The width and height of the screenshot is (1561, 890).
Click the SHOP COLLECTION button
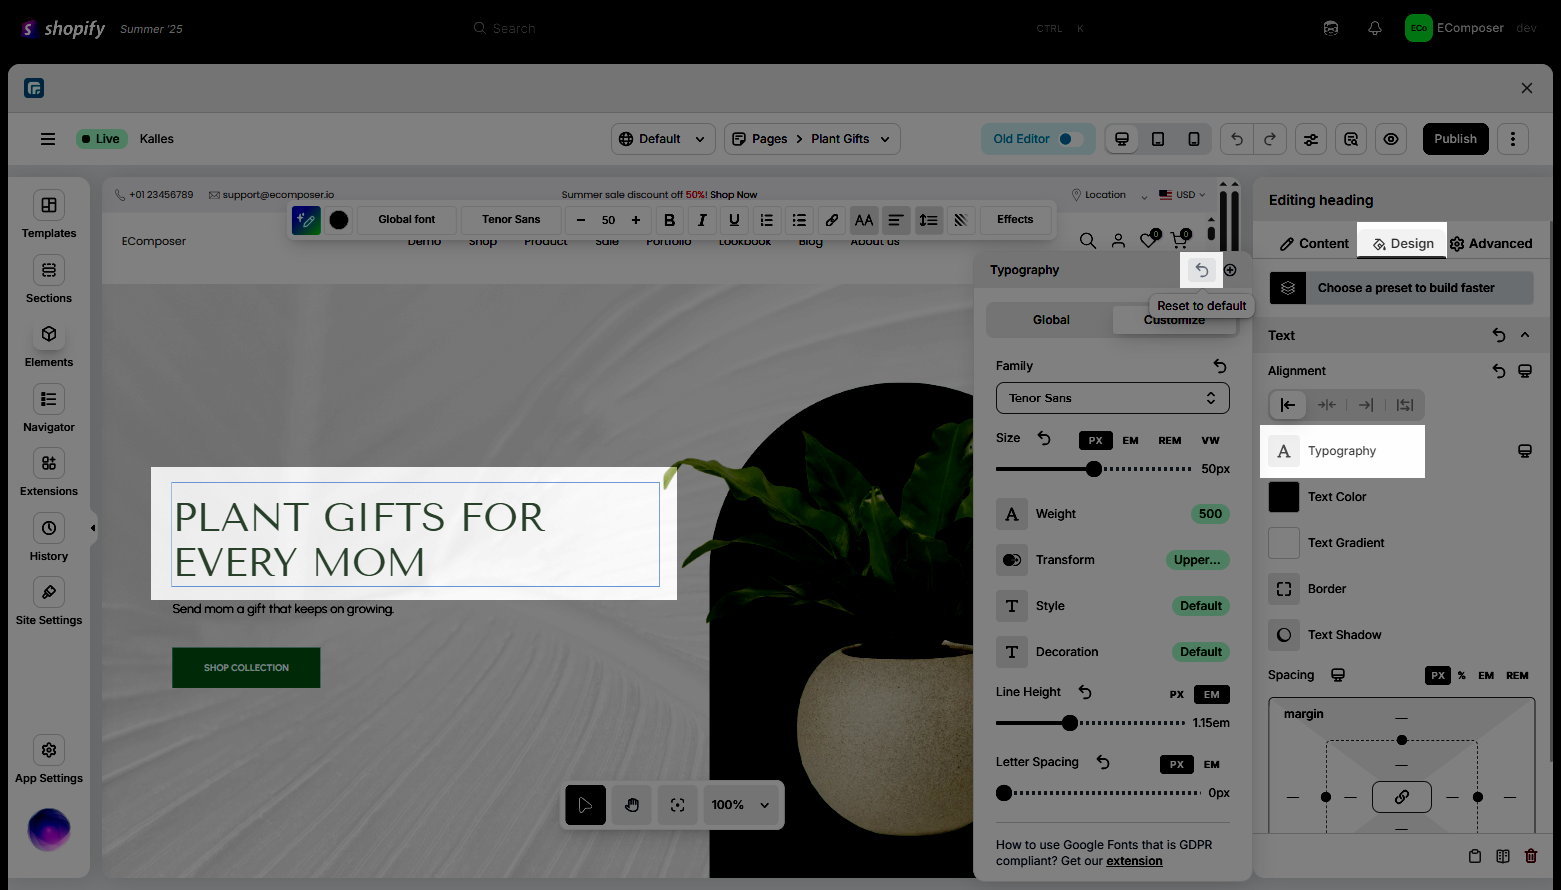(246, 668)
